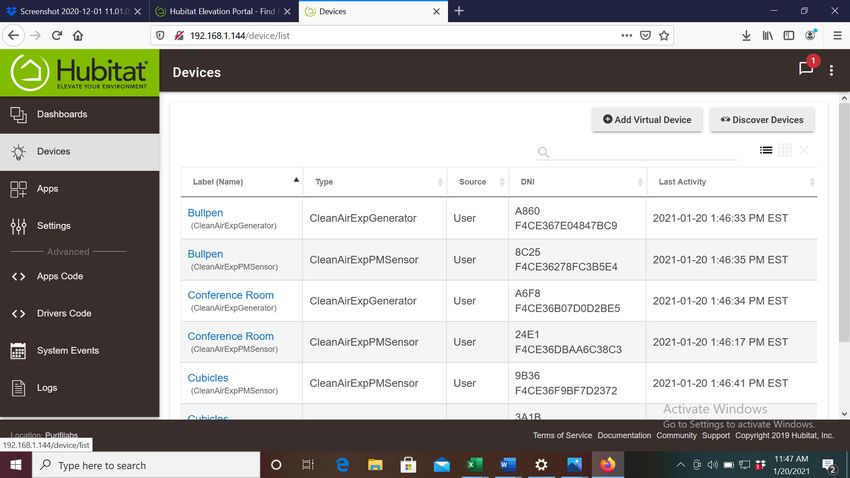Click Windows Start button
Screen dimensions: 850x478
click(x=16, y=465)
